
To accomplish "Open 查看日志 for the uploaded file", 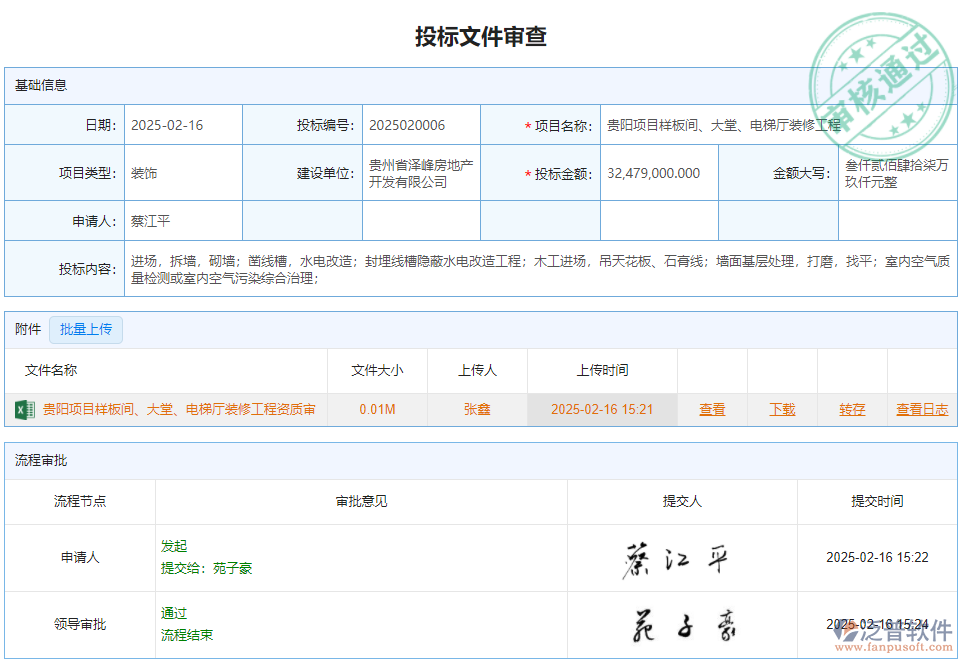I will click(922, 409).
